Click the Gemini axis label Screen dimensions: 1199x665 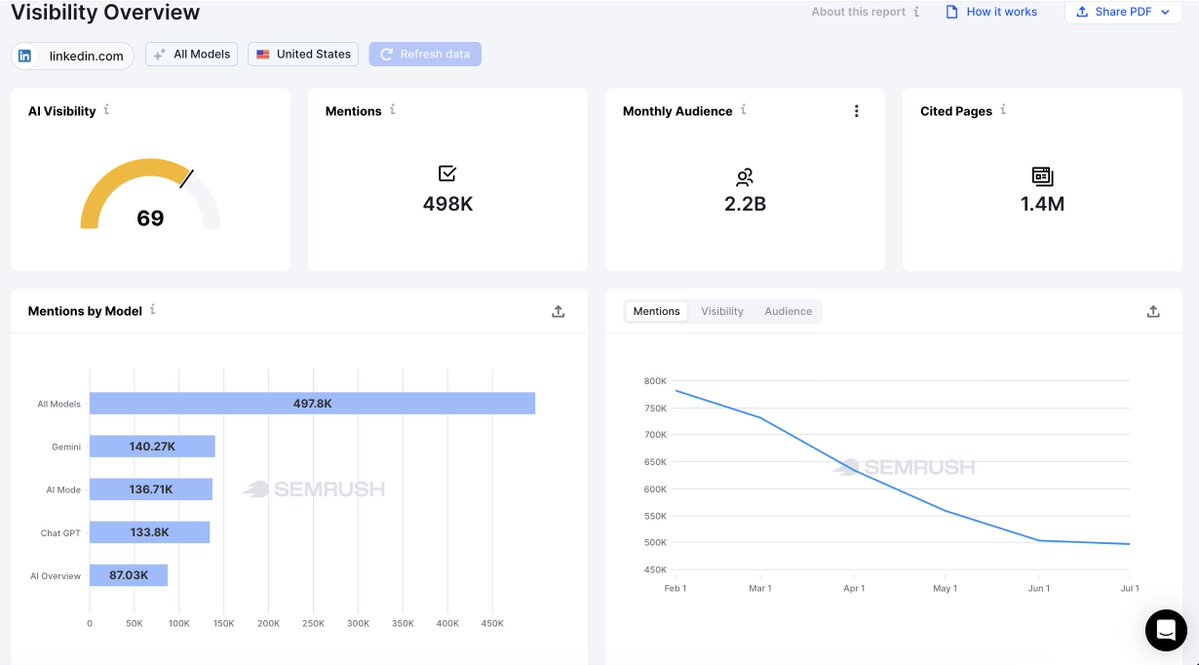point(66,447)
